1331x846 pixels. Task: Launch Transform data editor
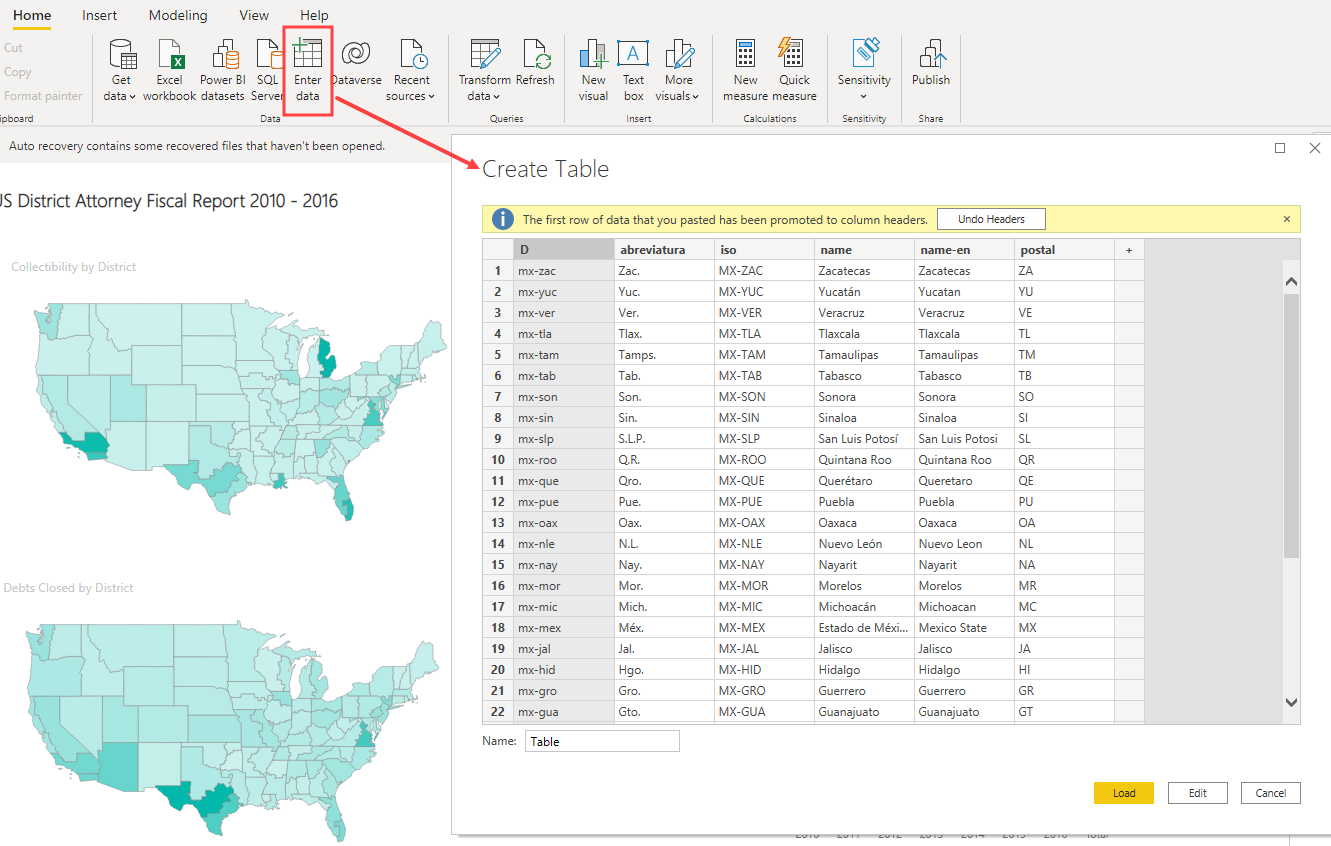[x=484, y=70]
